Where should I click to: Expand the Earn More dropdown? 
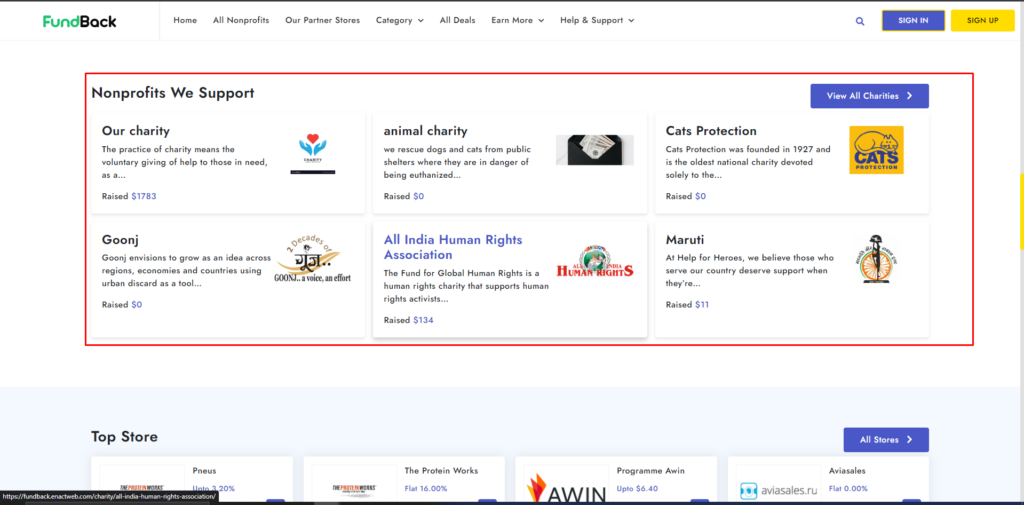518,20
